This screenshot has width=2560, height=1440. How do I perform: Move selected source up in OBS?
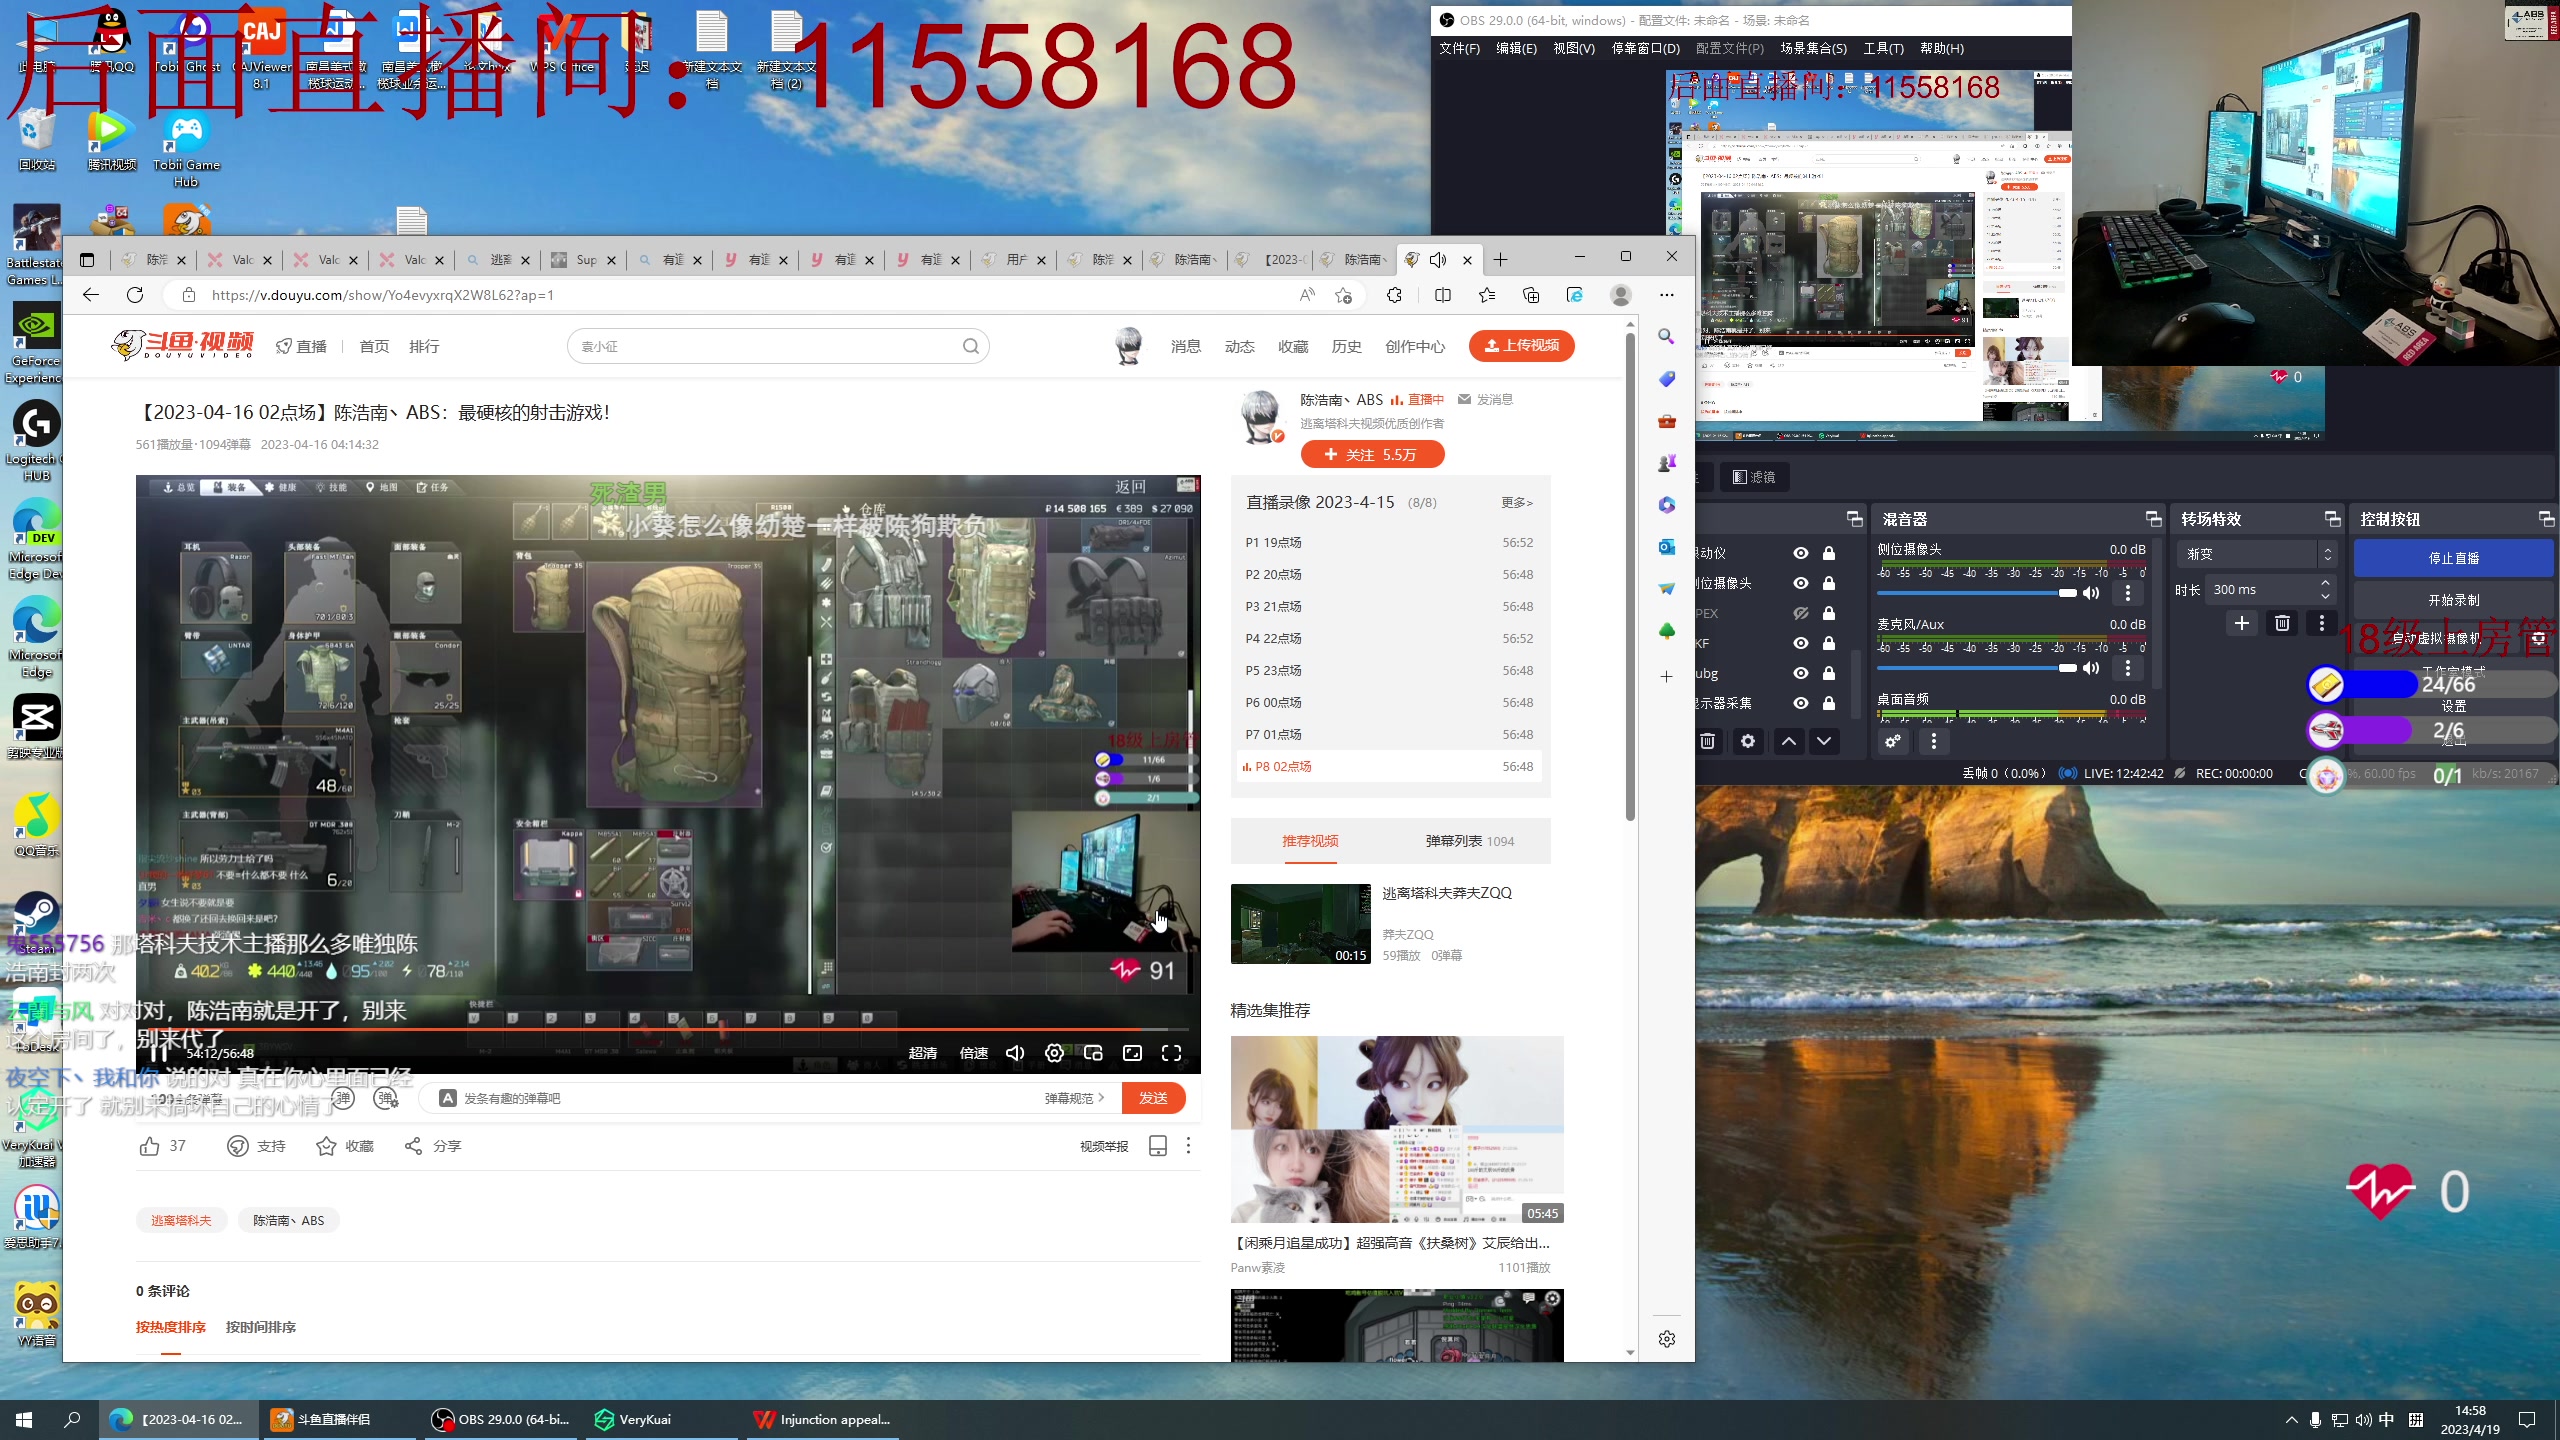click(1789, 741)
